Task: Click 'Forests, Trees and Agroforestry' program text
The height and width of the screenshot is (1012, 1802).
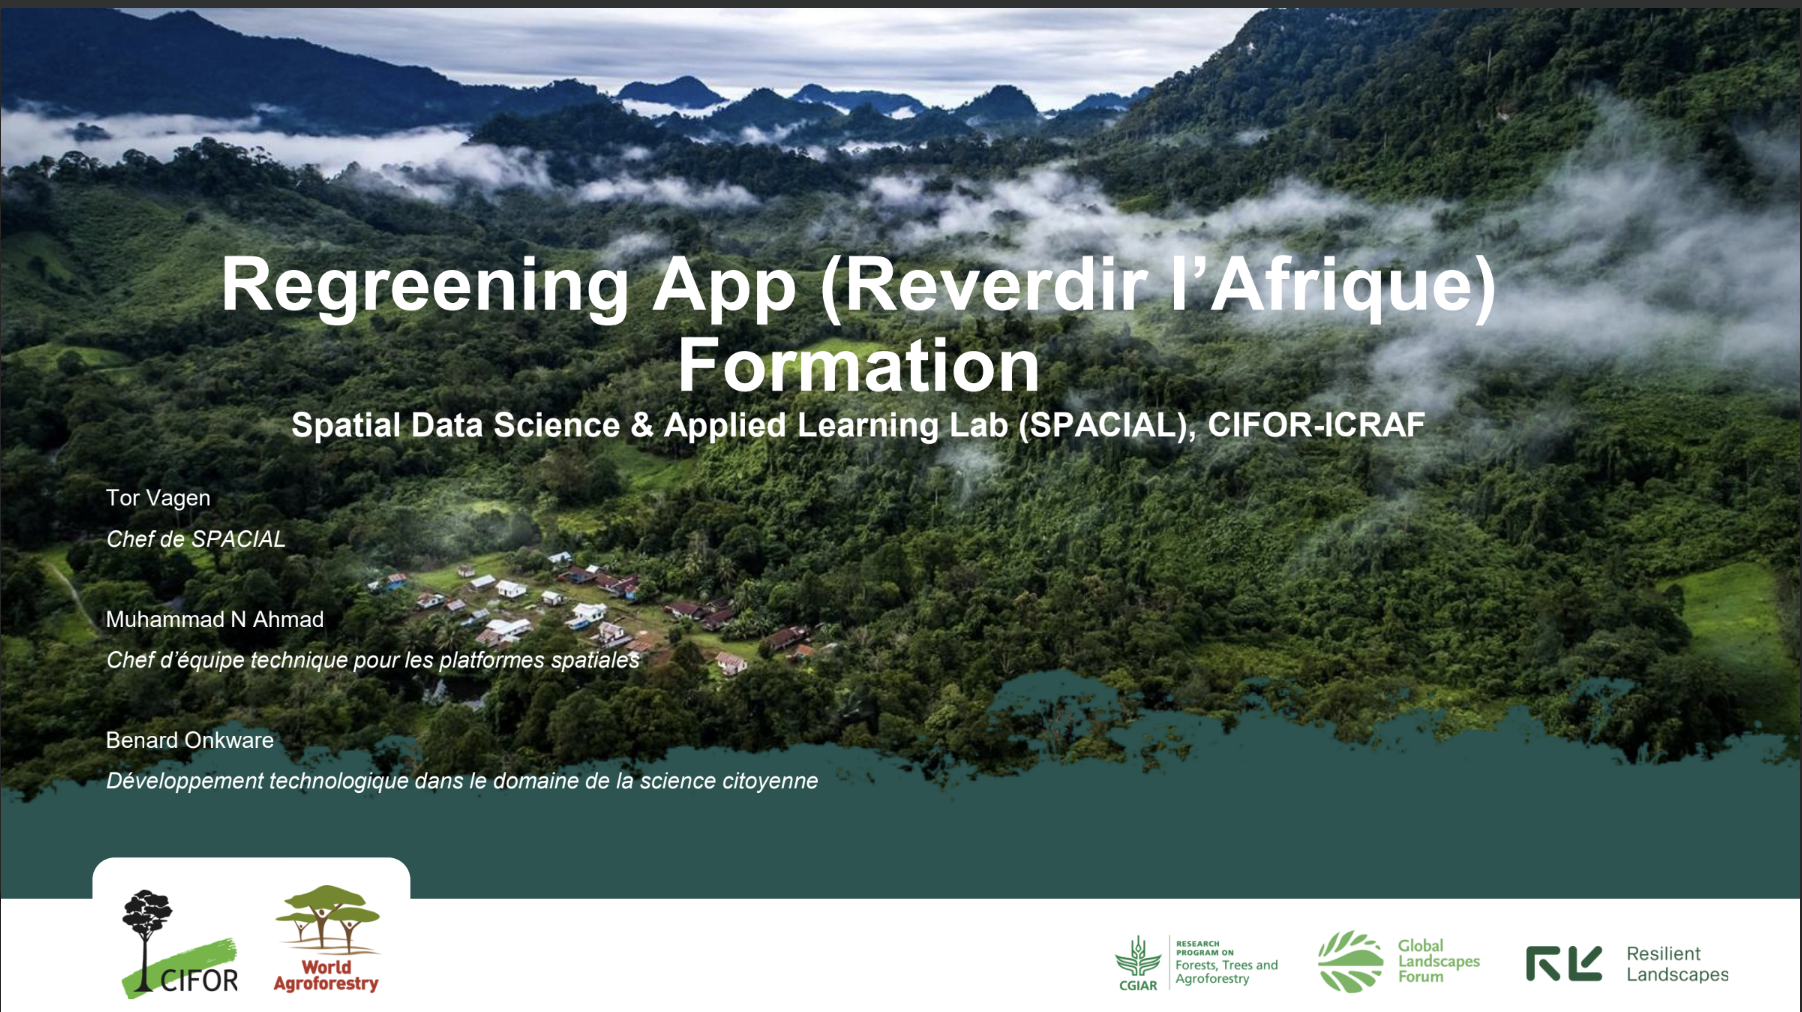Action: coord(1226,966)
